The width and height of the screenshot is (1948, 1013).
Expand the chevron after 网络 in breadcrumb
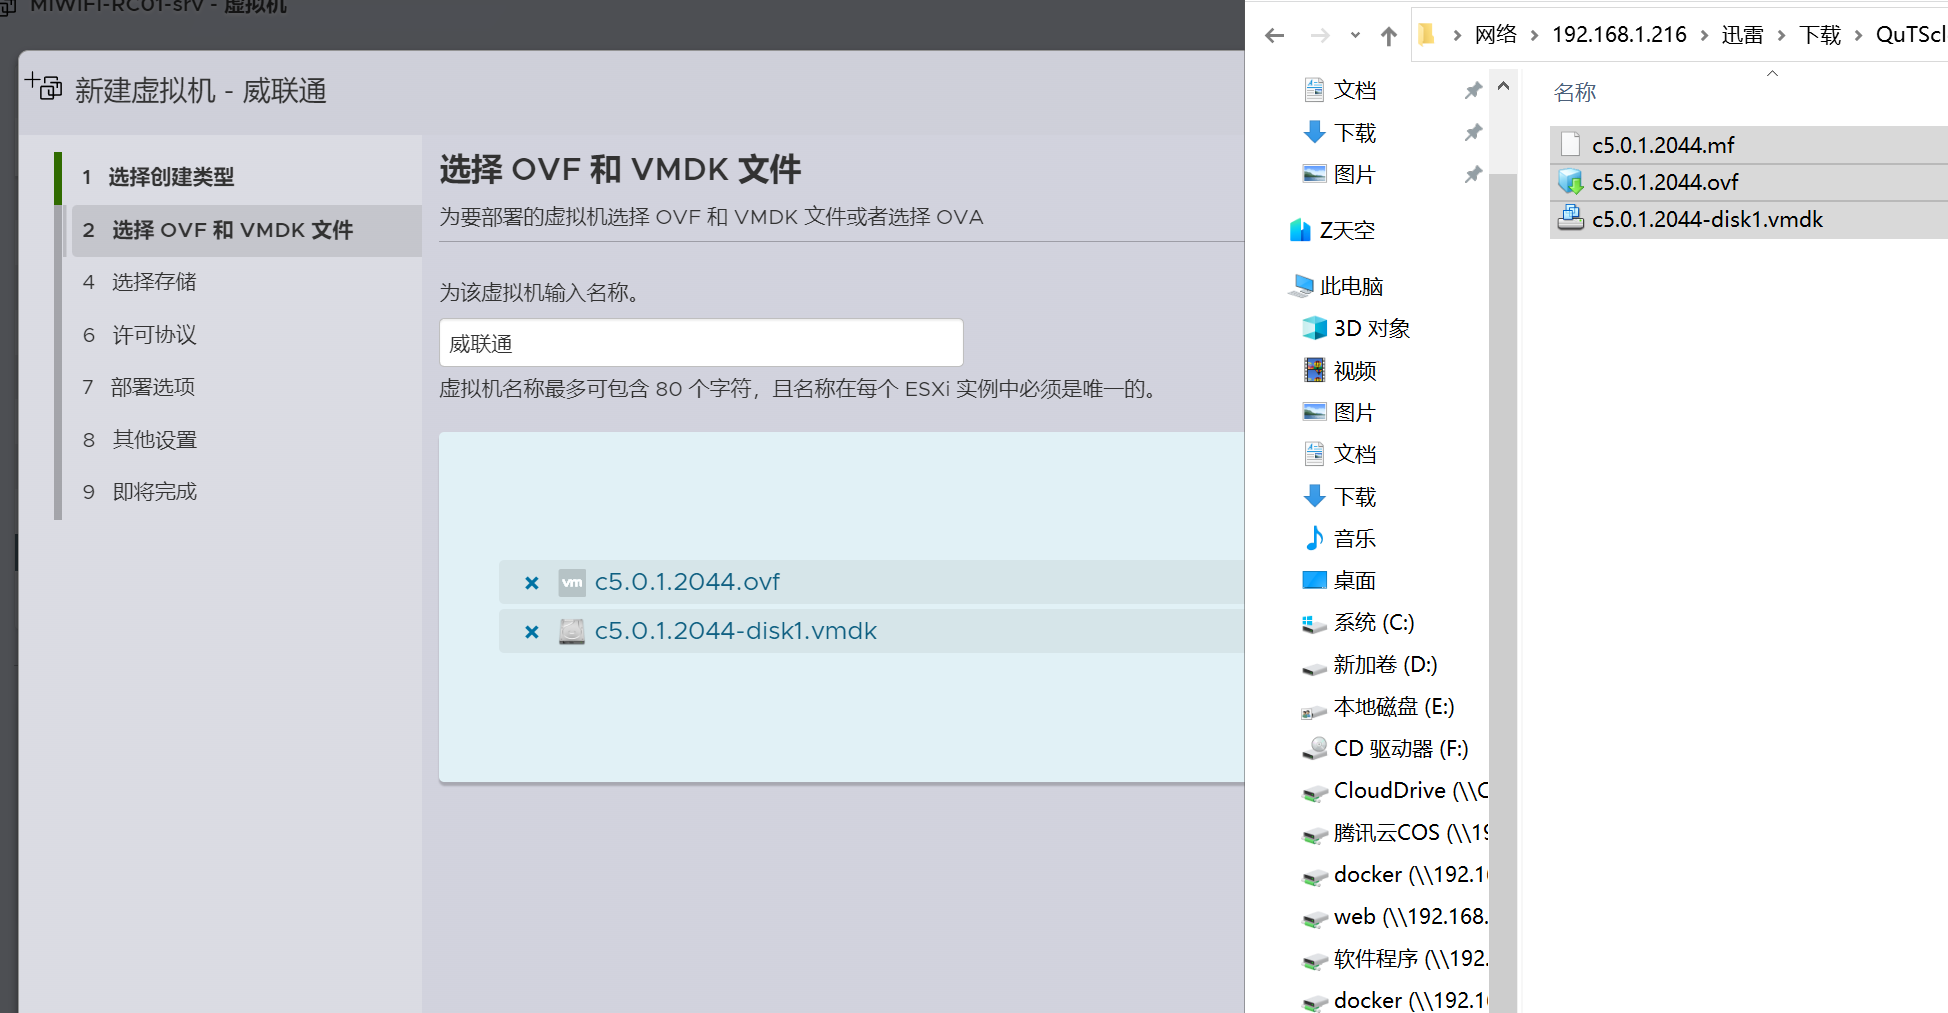tap(1534, 35)
